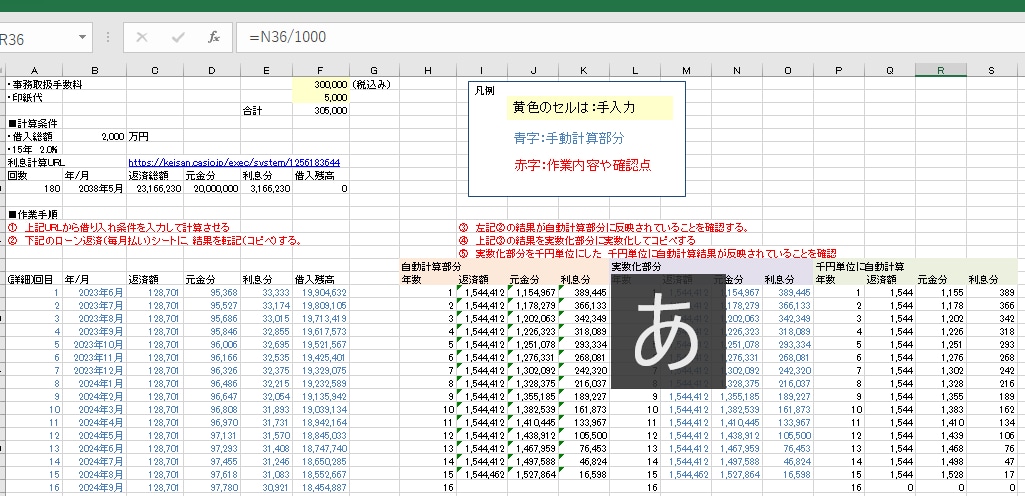Click the red instruction ③ 左記②の結果
This screenshot has height=496, width=1025.
tap(603, 227)
